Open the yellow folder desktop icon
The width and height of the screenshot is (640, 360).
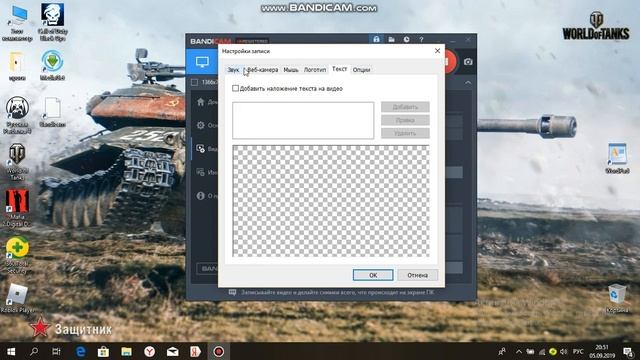(17, 66)
